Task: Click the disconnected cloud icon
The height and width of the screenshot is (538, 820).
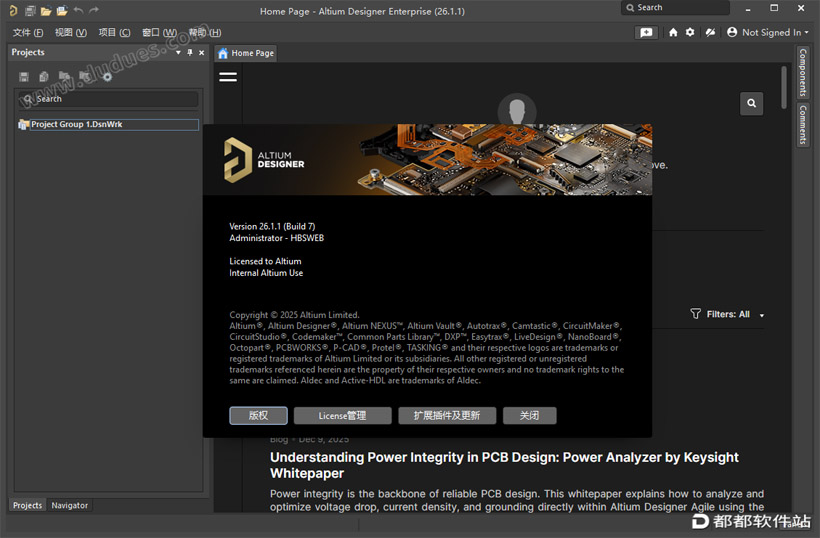Action: tap(710, 32)
